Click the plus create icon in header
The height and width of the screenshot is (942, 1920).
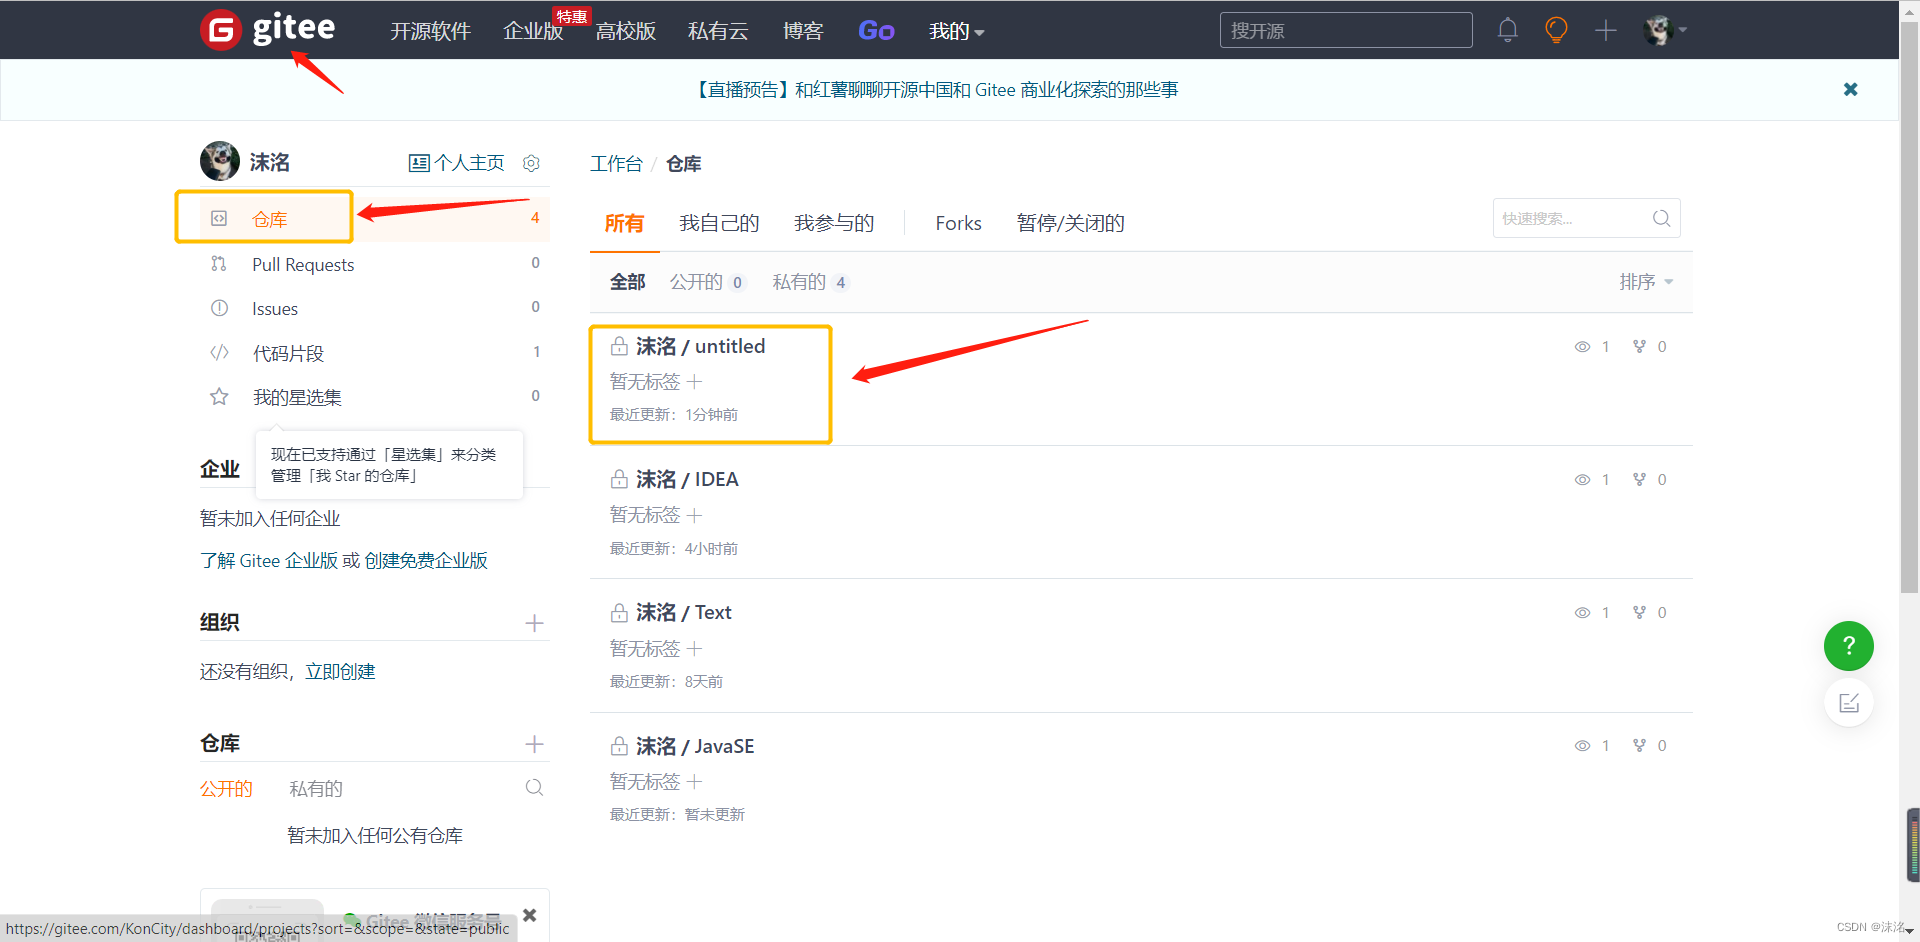click(x=1606, y=30)
